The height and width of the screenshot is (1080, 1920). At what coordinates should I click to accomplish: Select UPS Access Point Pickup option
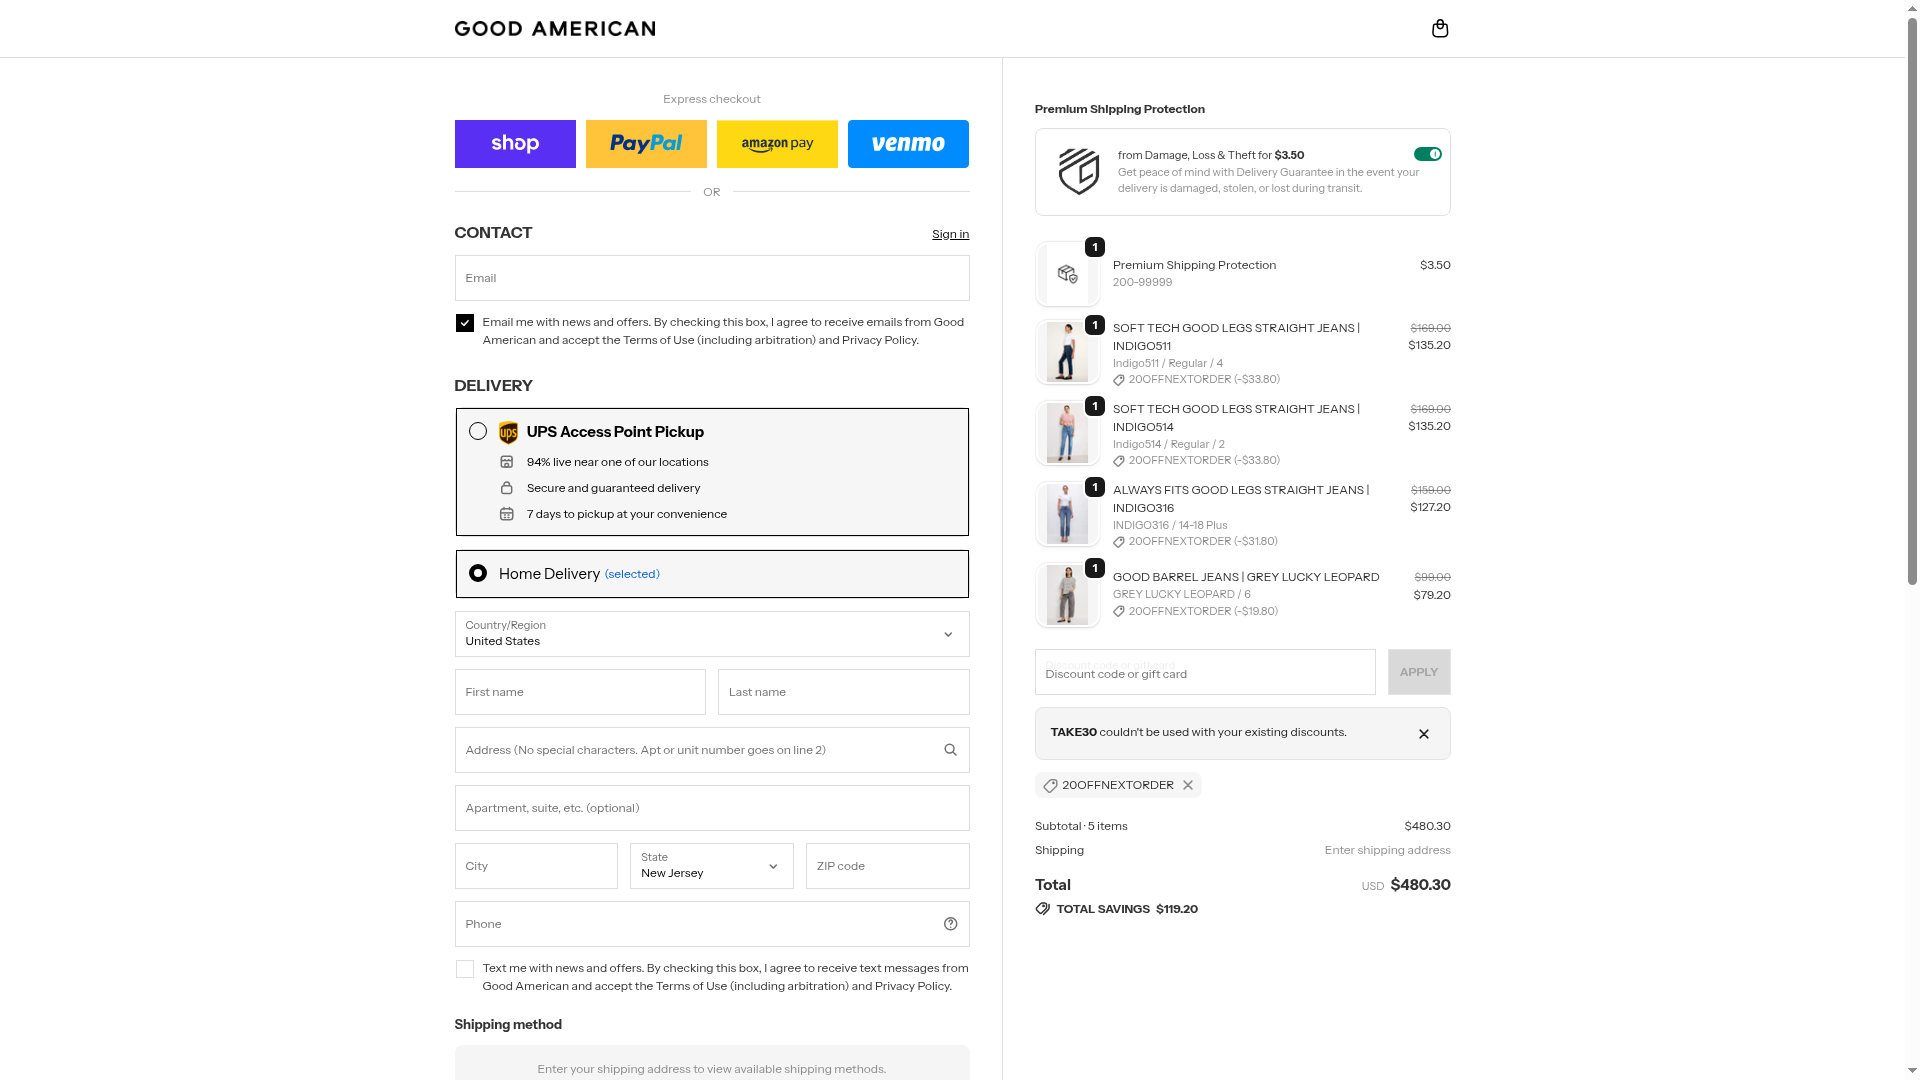tap(478, 432)
